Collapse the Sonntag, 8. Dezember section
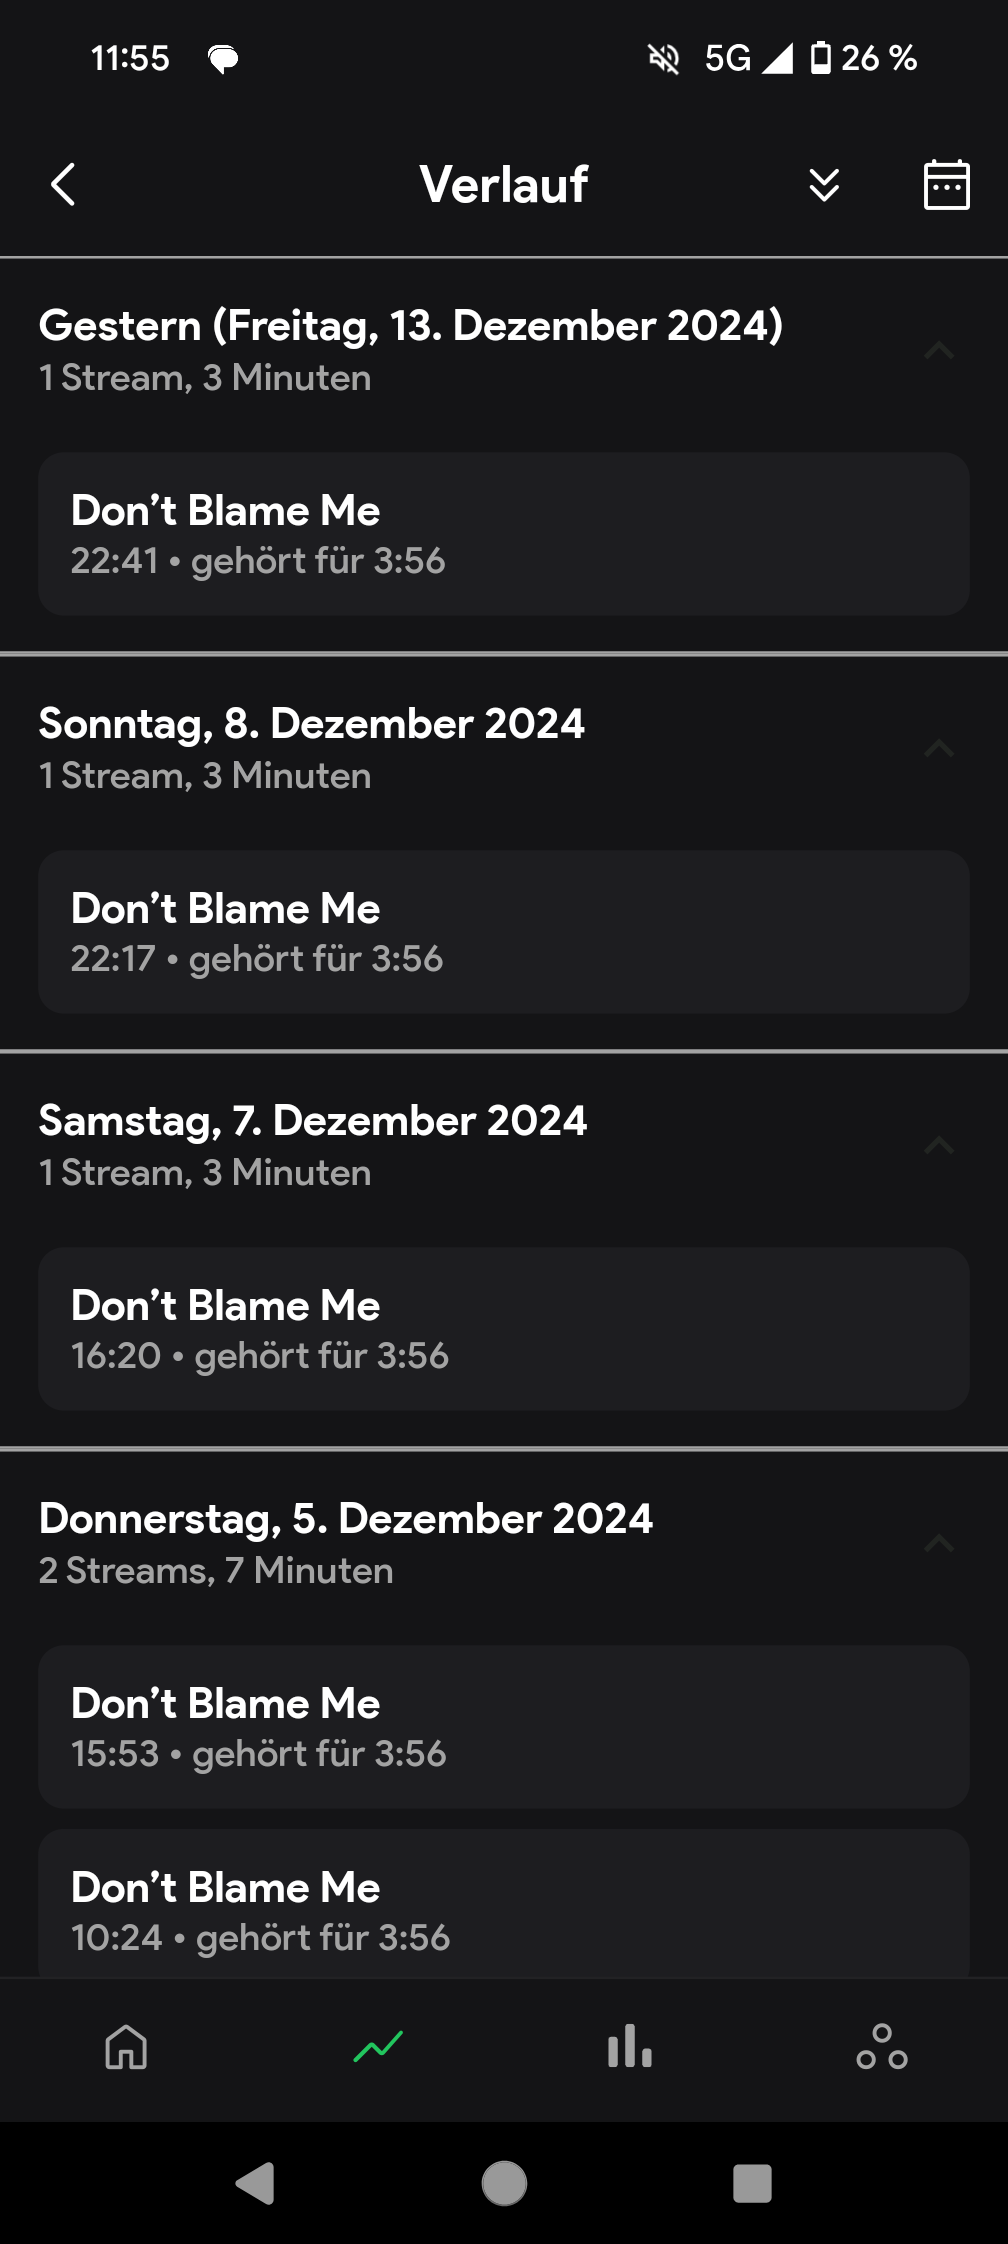 pyautogui.click(x=939, y=748)
